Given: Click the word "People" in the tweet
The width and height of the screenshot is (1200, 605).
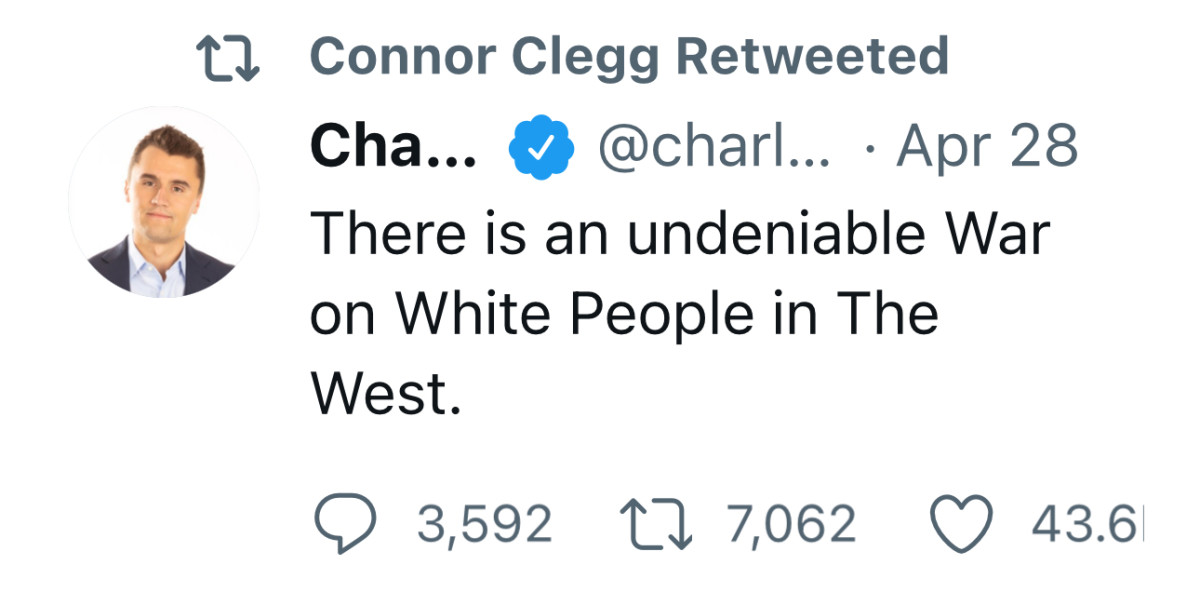Looking at the screenshot, I should 659,314.
